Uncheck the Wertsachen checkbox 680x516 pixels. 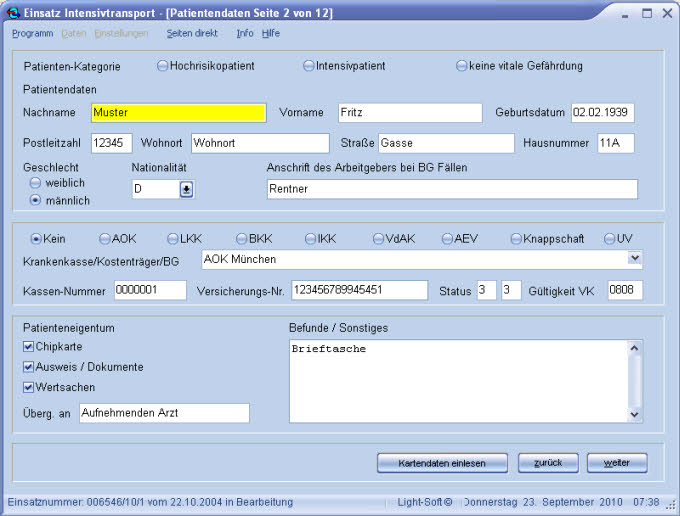pyautogui.click(x=28, y=387)
